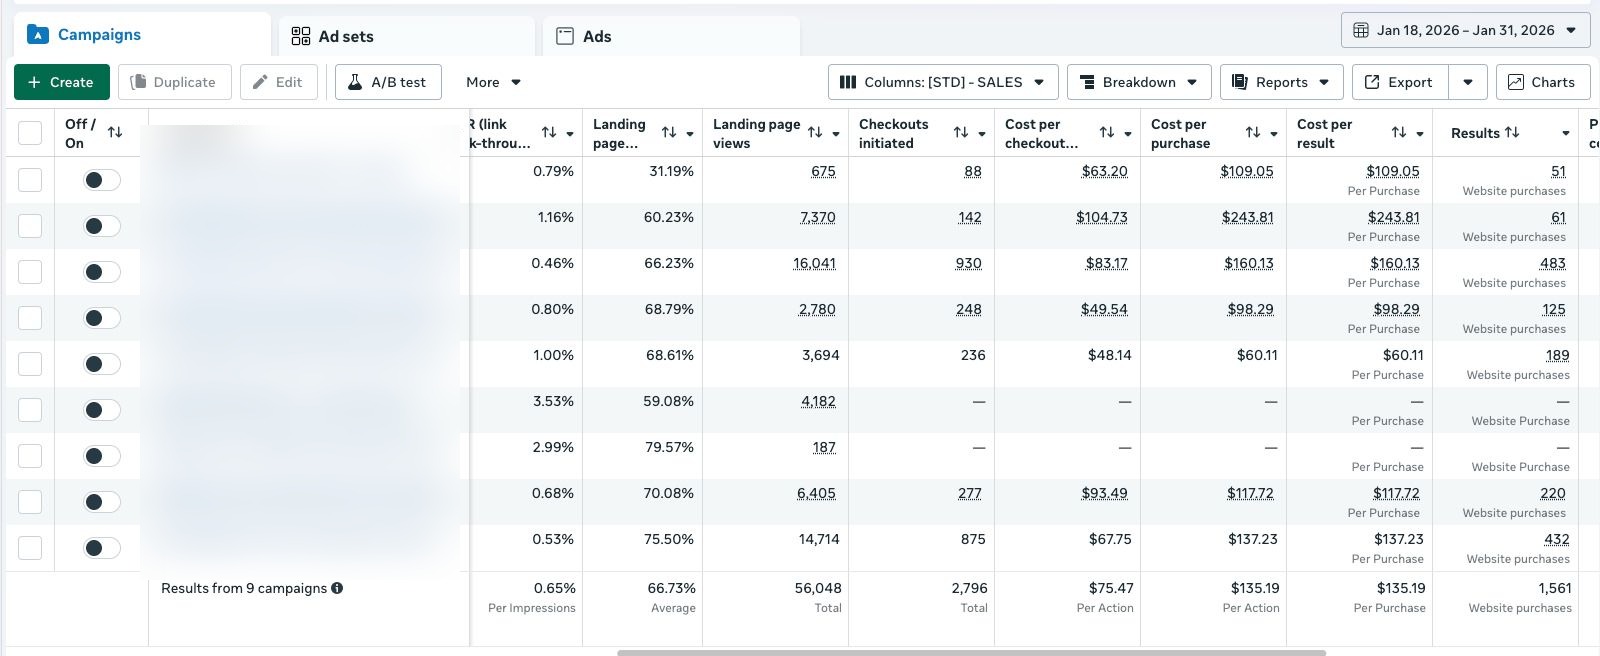This screenshot has width=1600, height=656.
Task: Click the $243.81 cost per purchase value
Action: (1247, 217)
